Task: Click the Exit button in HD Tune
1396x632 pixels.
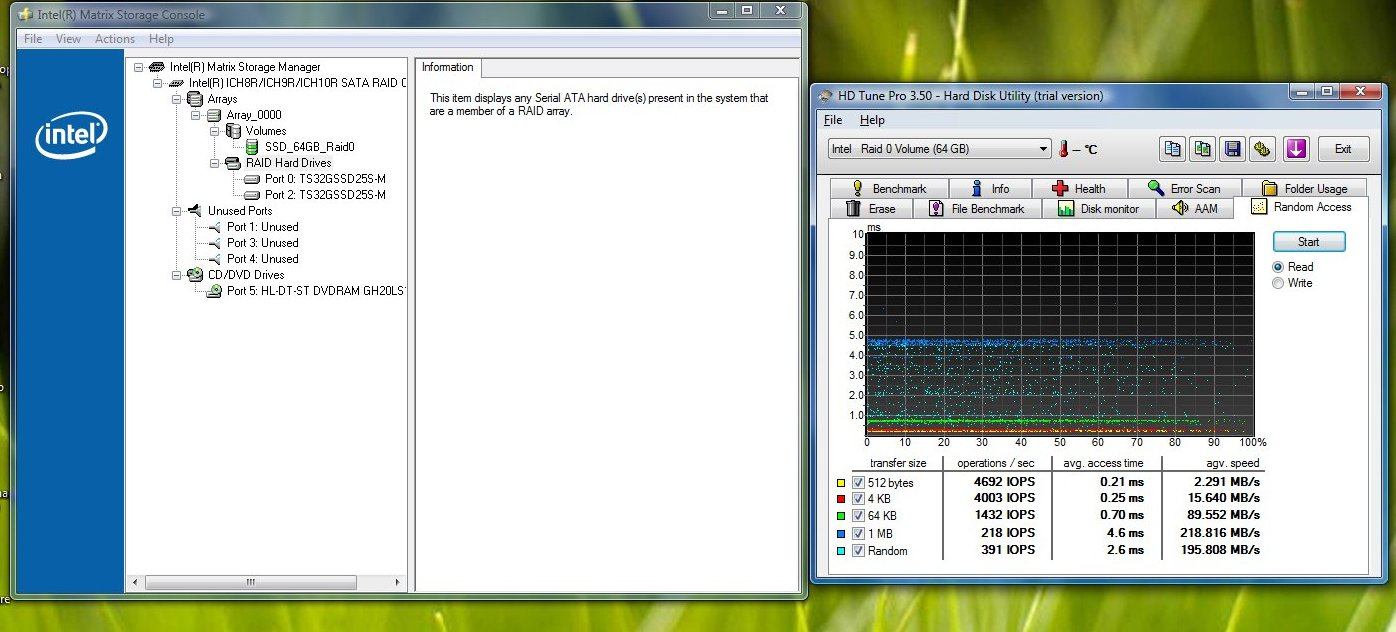Action: click(1343, 149)
